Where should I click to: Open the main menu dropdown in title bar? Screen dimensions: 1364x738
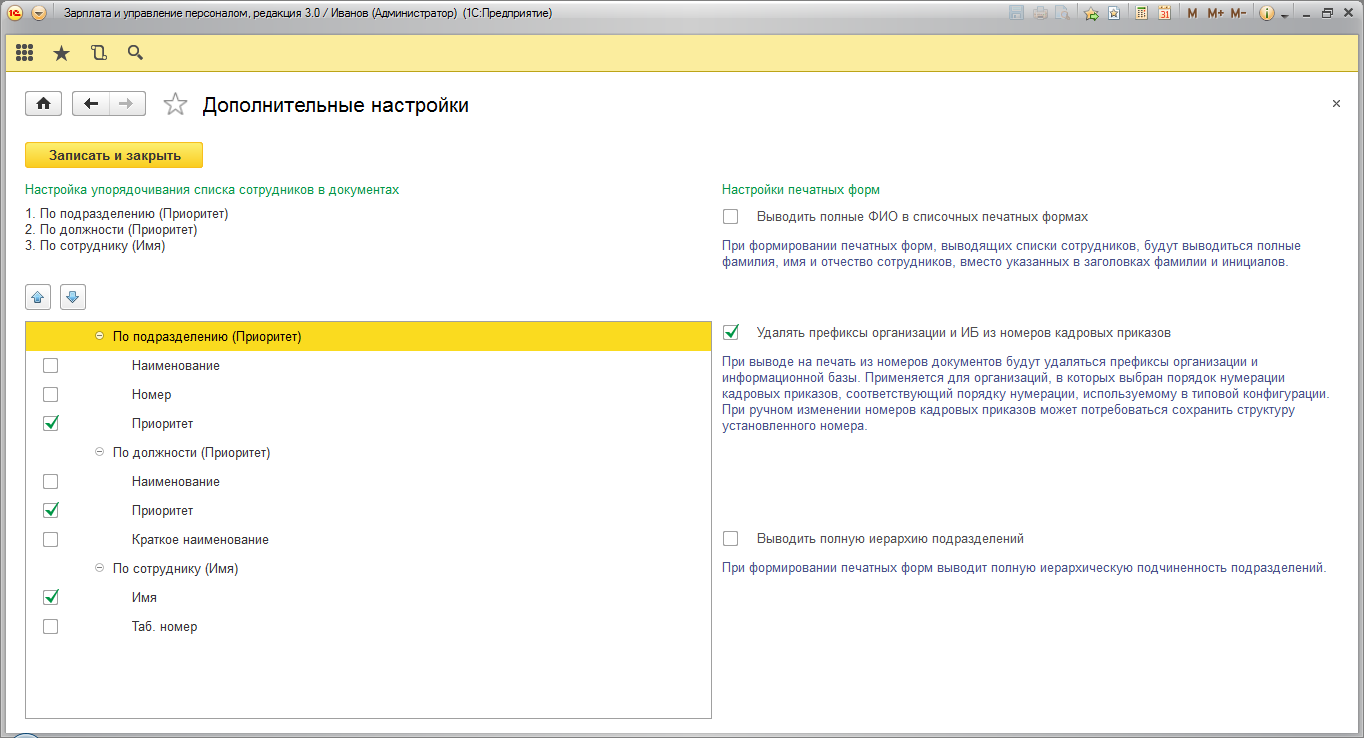pyautogui.click(x=39, y=13)
